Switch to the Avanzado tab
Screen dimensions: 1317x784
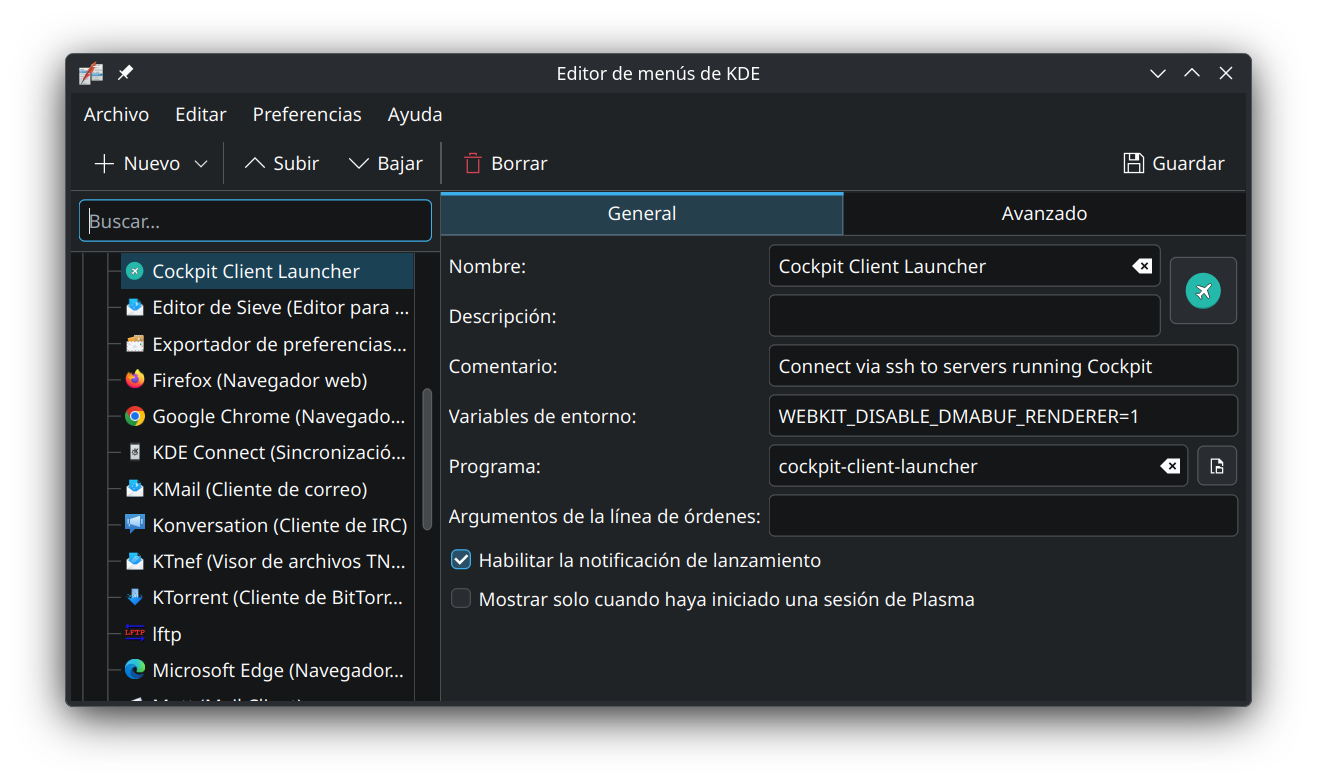(1044, 214)
